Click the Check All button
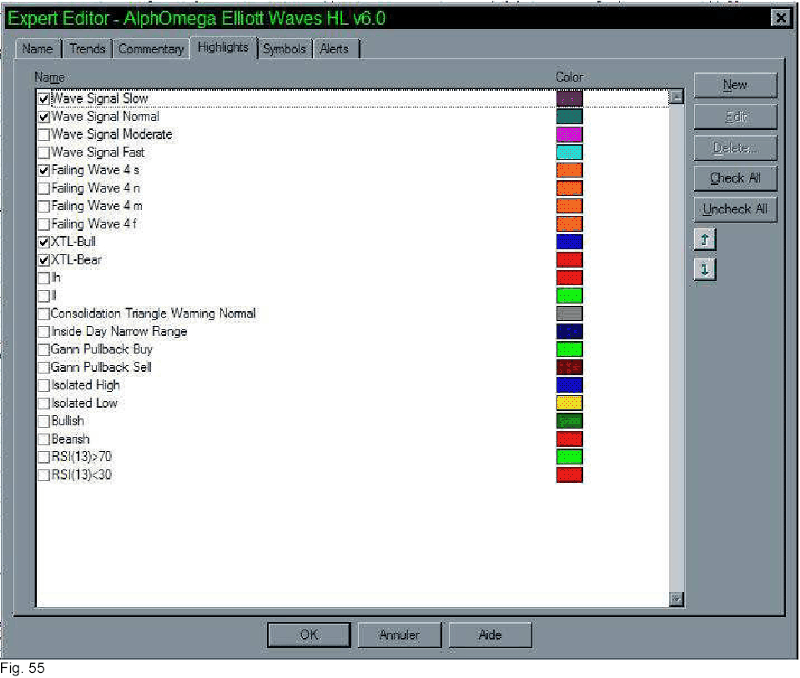 [x=735, y=179]
